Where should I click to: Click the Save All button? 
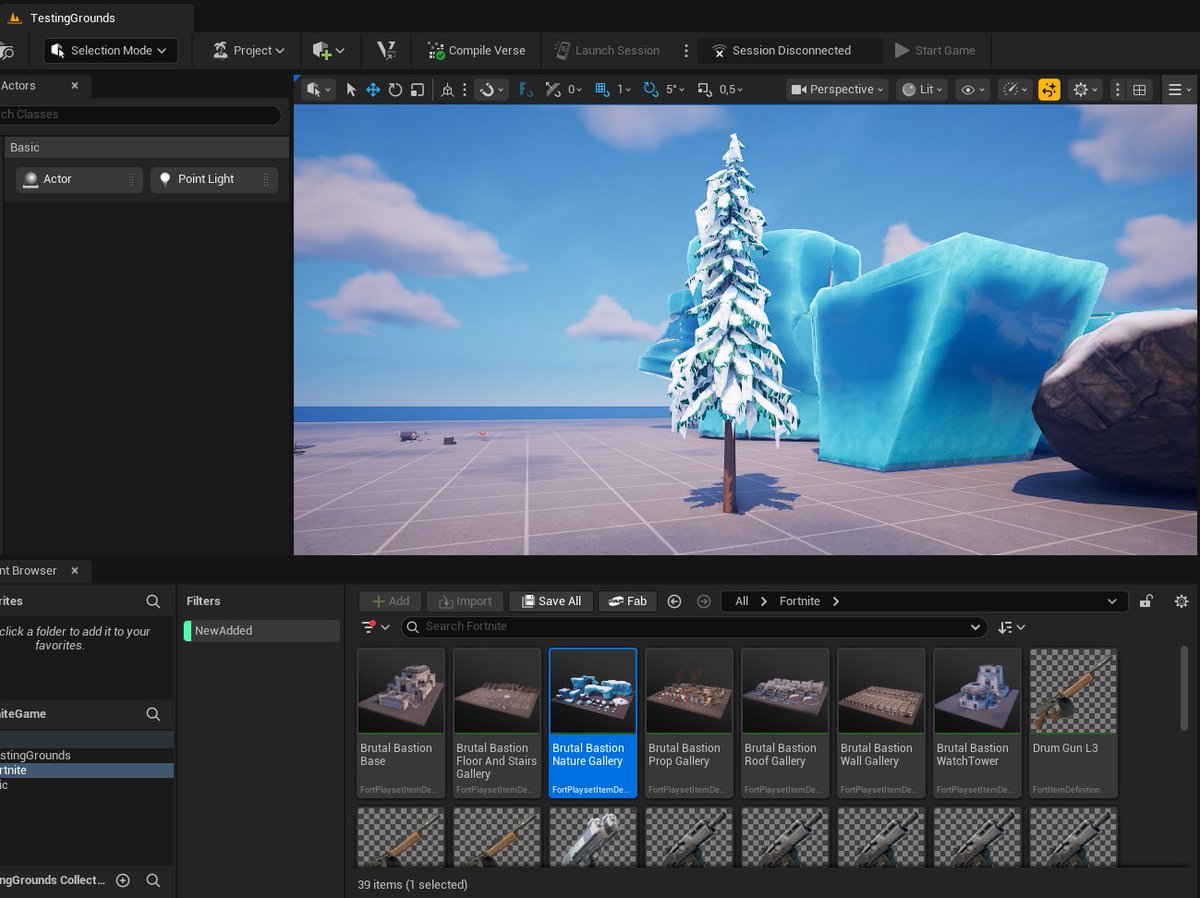coord(550,601)
